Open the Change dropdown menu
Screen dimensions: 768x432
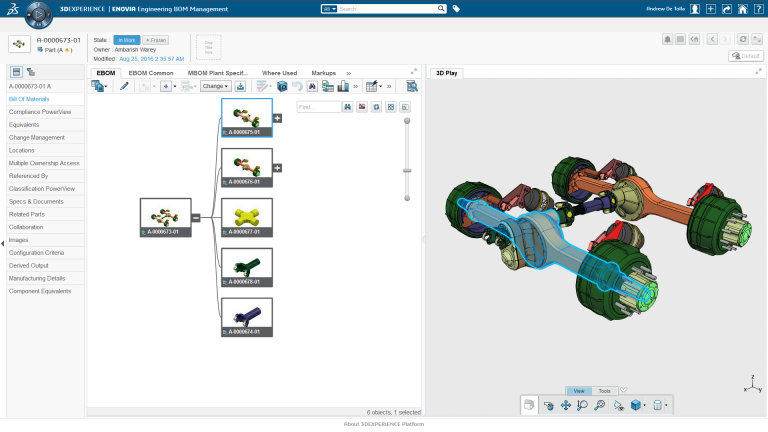click(x=214, y=87)
